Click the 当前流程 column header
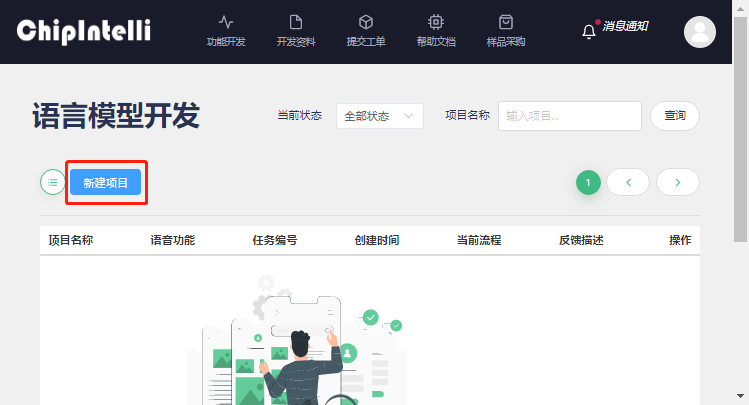The image size is (749, 405). click(478, 240)
